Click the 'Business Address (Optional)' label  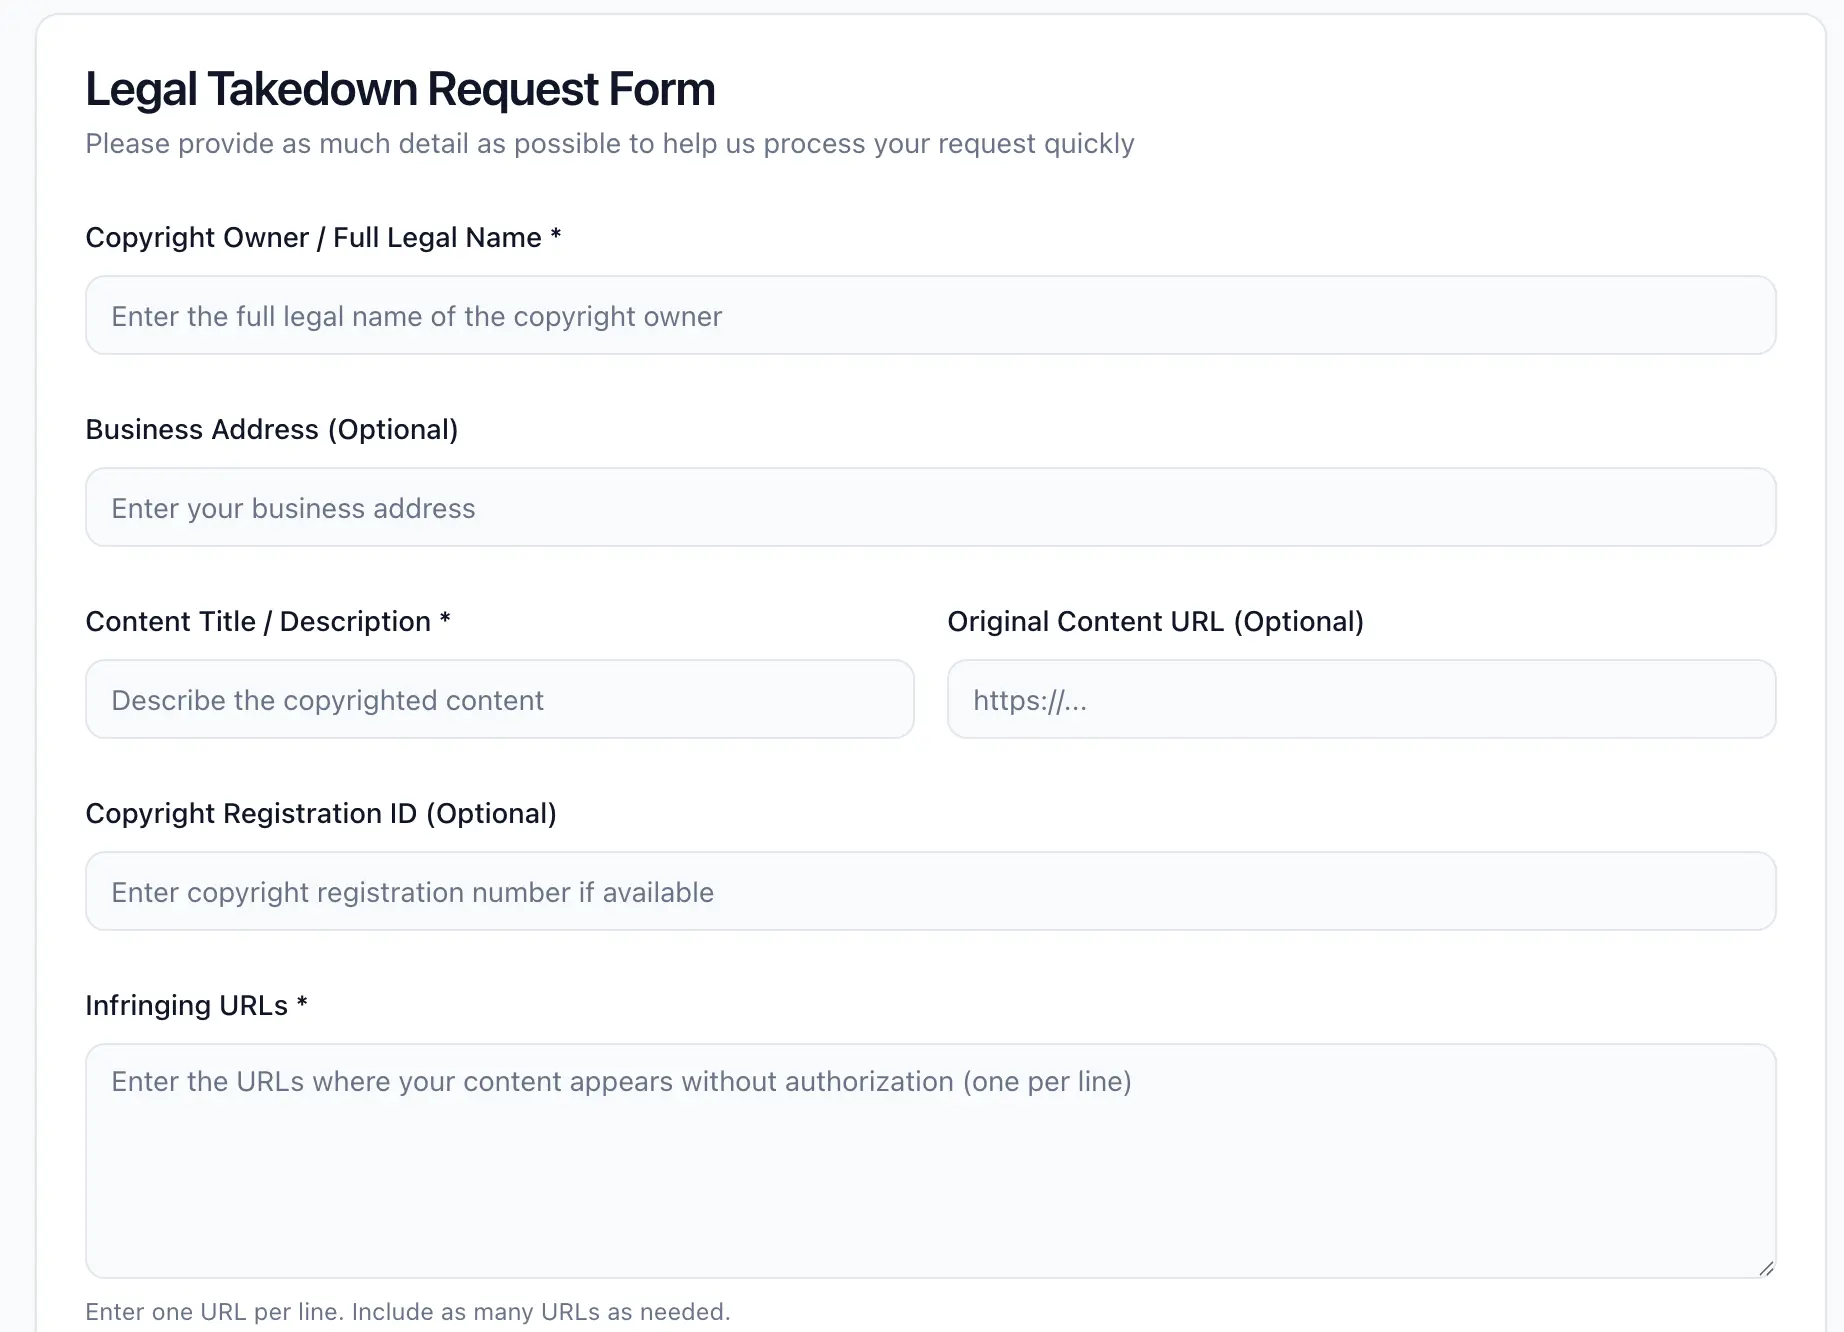pyautogui.click(x=272, y=429)
